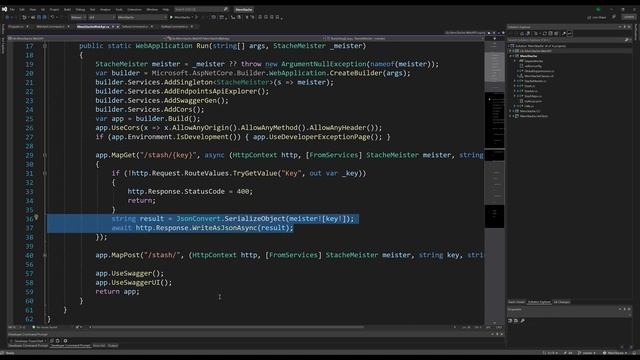This screenshot has width=640, height=360.
Task: Click the Visual Studio search box
Action: coord(201,9)
